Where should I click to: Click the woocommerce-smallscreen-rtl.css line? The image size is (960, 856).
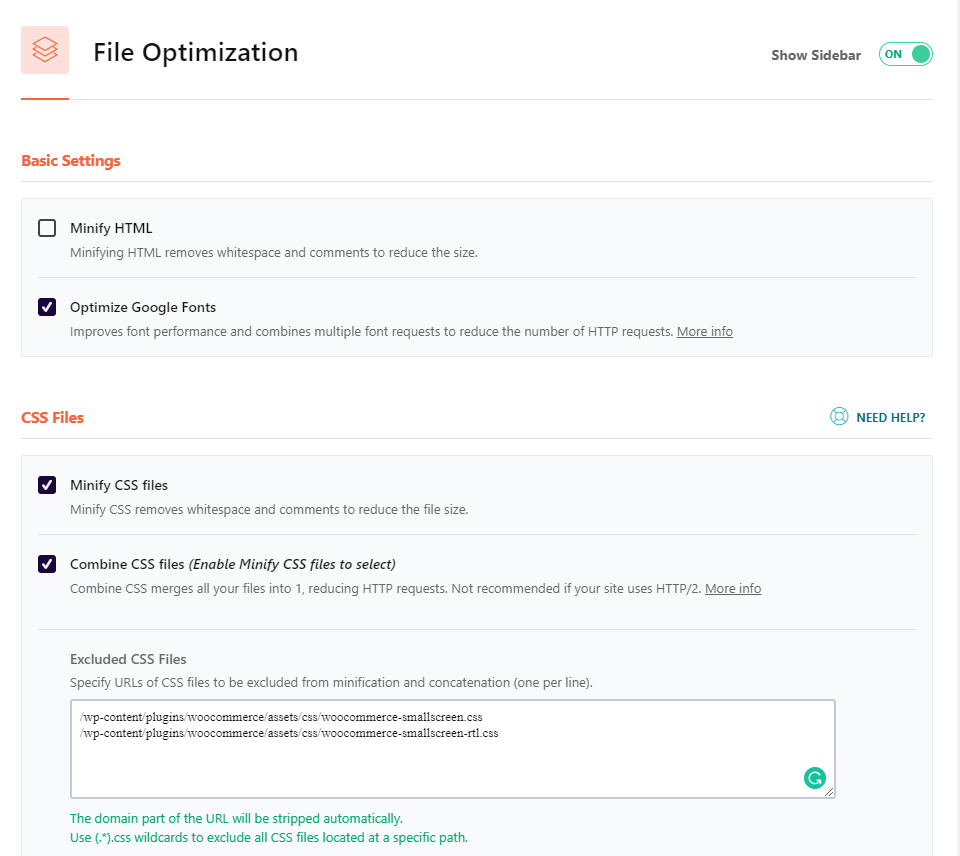pos(289,733)
